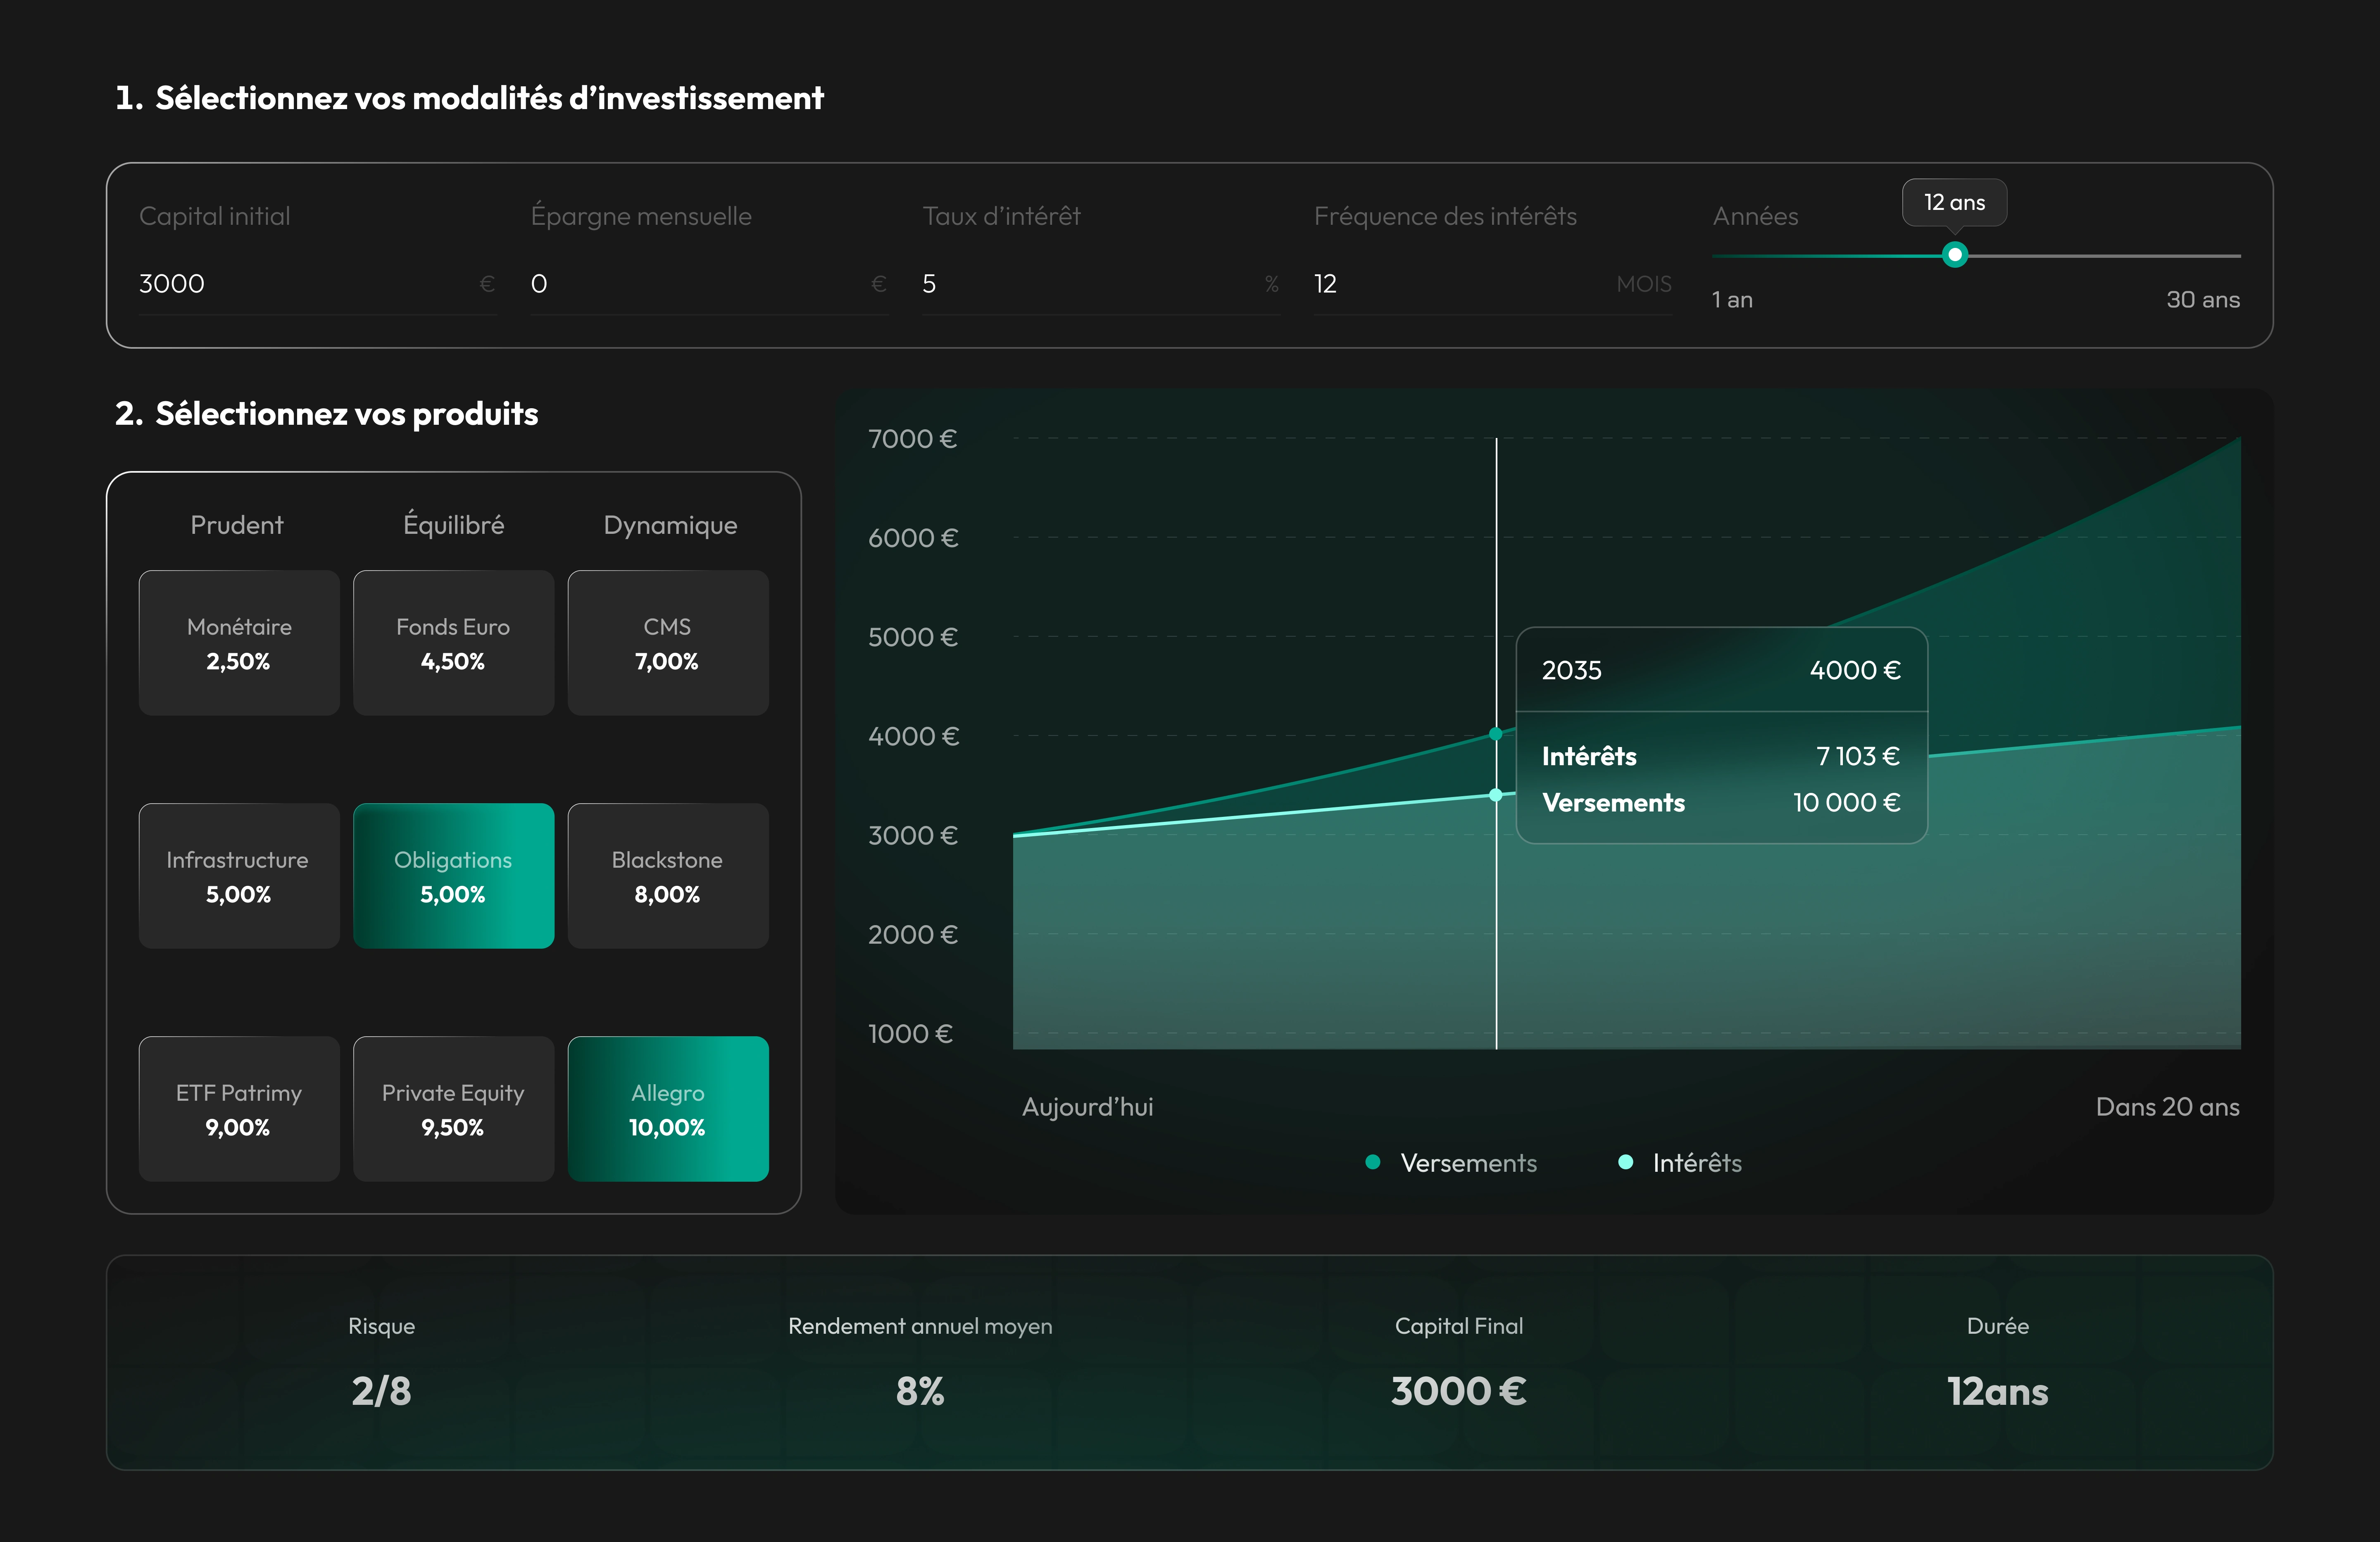The height and width of the screenshot is (1542, 2380).
Task: Select the Fonds Euro 4,50% product
Action: pos(453,643)
